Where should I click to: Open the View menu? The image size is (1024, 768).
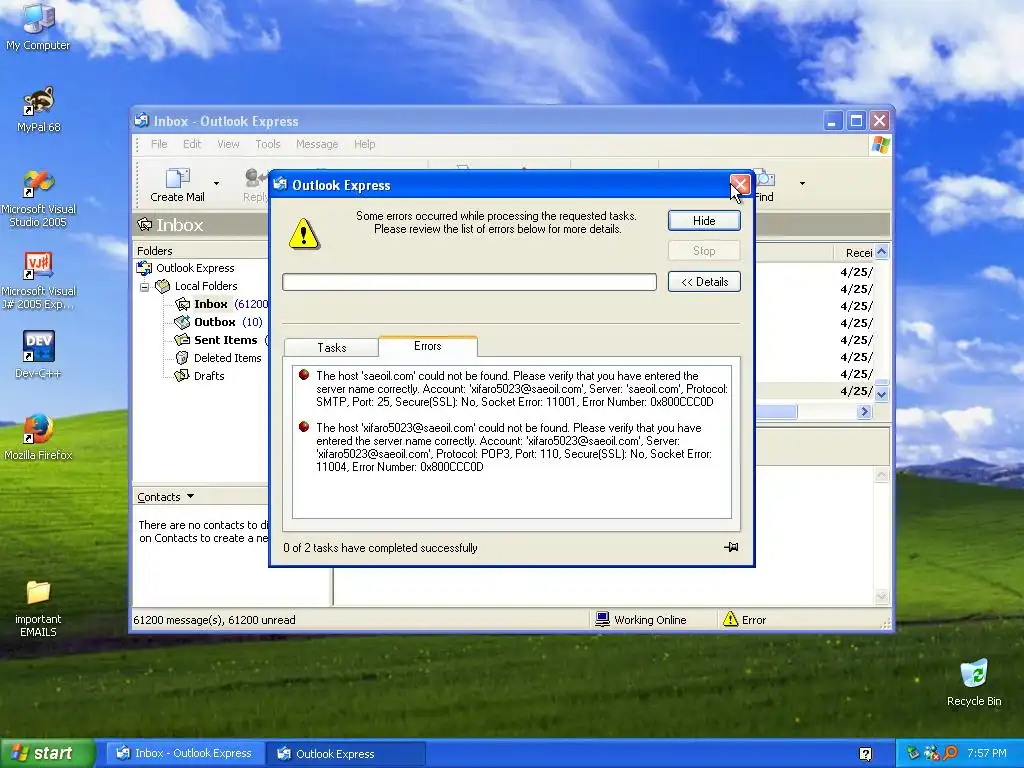click(x=228, y=144)
